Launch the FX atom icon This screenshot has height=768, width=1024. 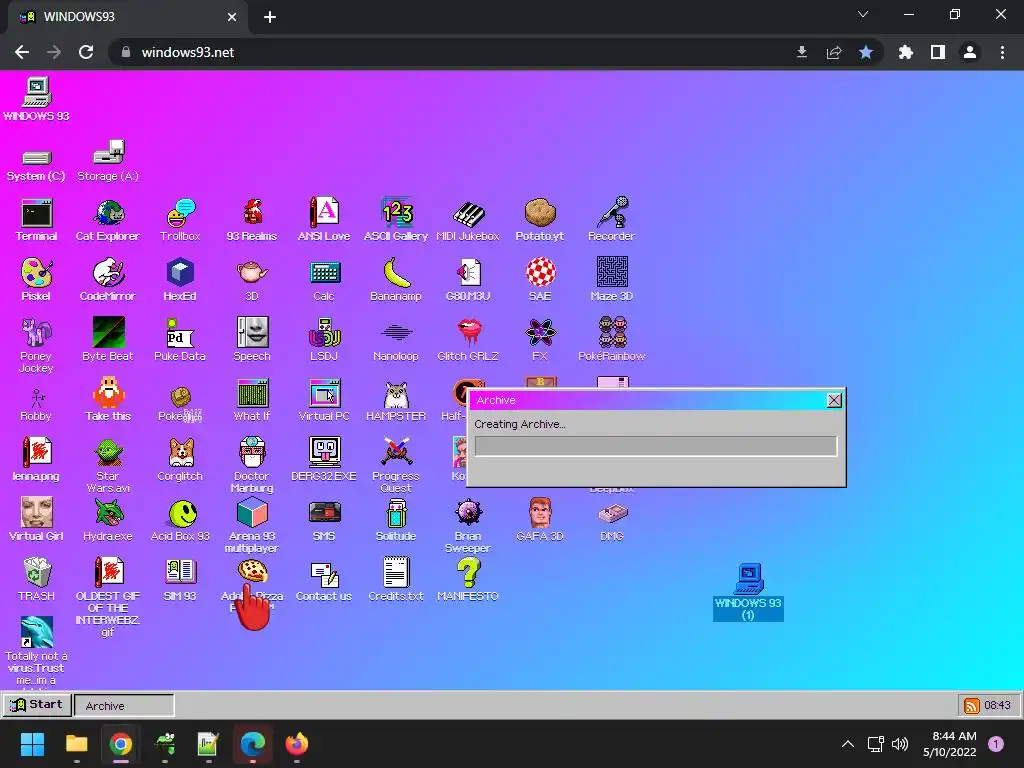coord(540,340)
